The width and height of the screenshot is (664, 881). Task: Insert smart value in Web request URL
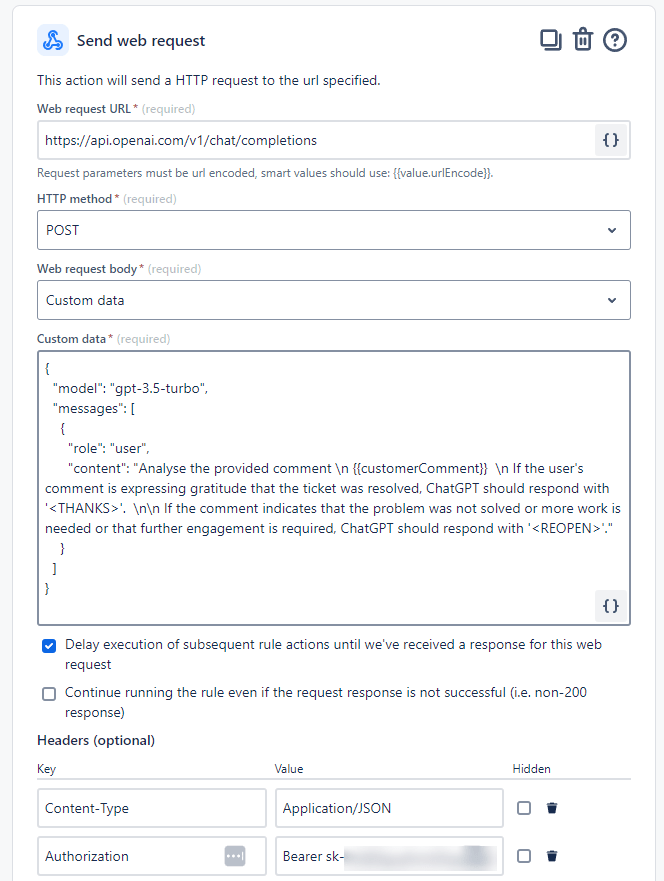pos(610,141)
